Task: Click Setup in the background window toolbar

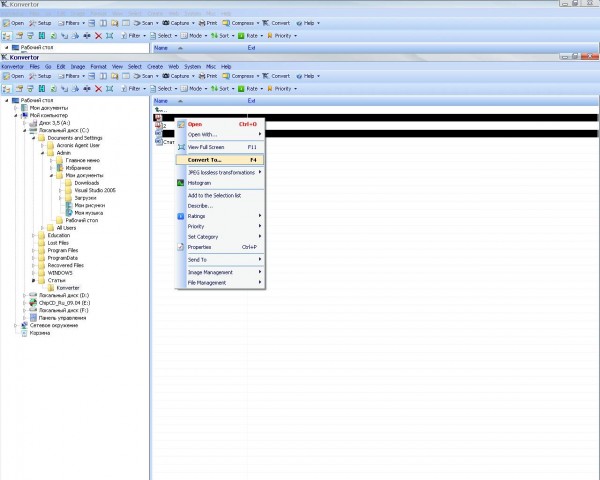Action: (x=40, y=23)
